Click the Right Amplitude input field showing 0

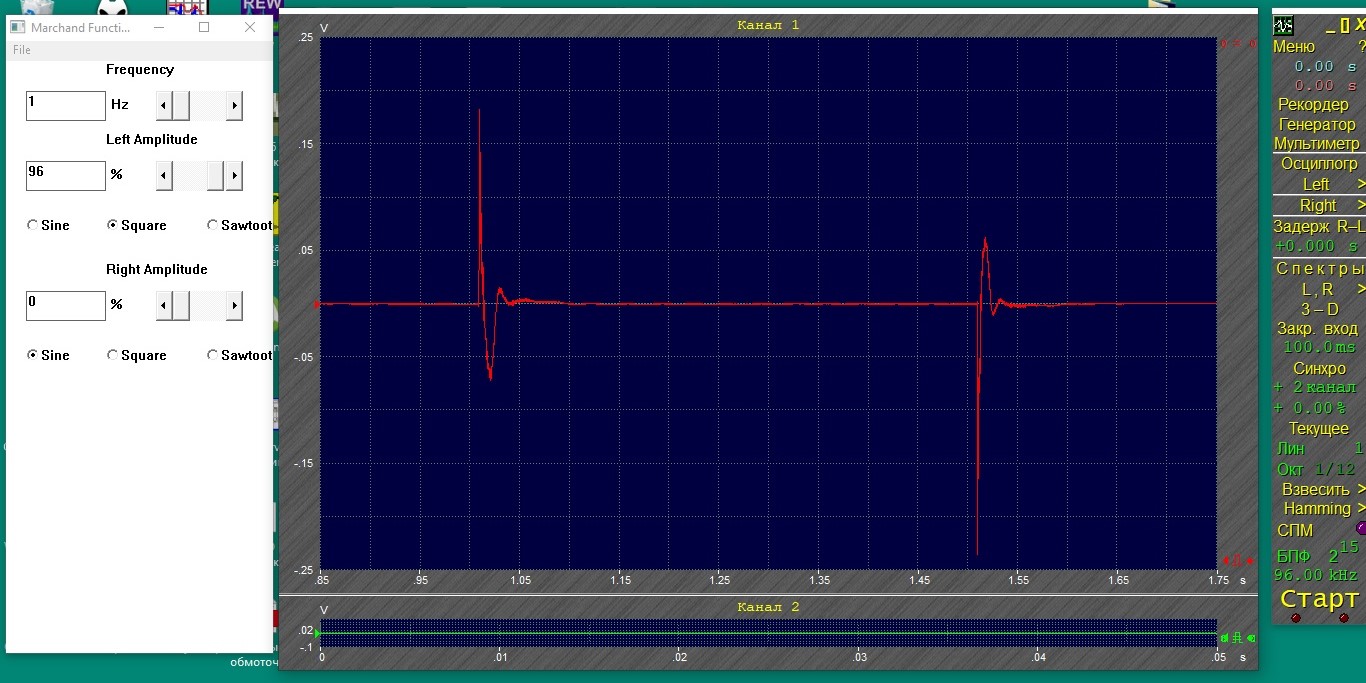pyautogui.click(x=66, y=306)
